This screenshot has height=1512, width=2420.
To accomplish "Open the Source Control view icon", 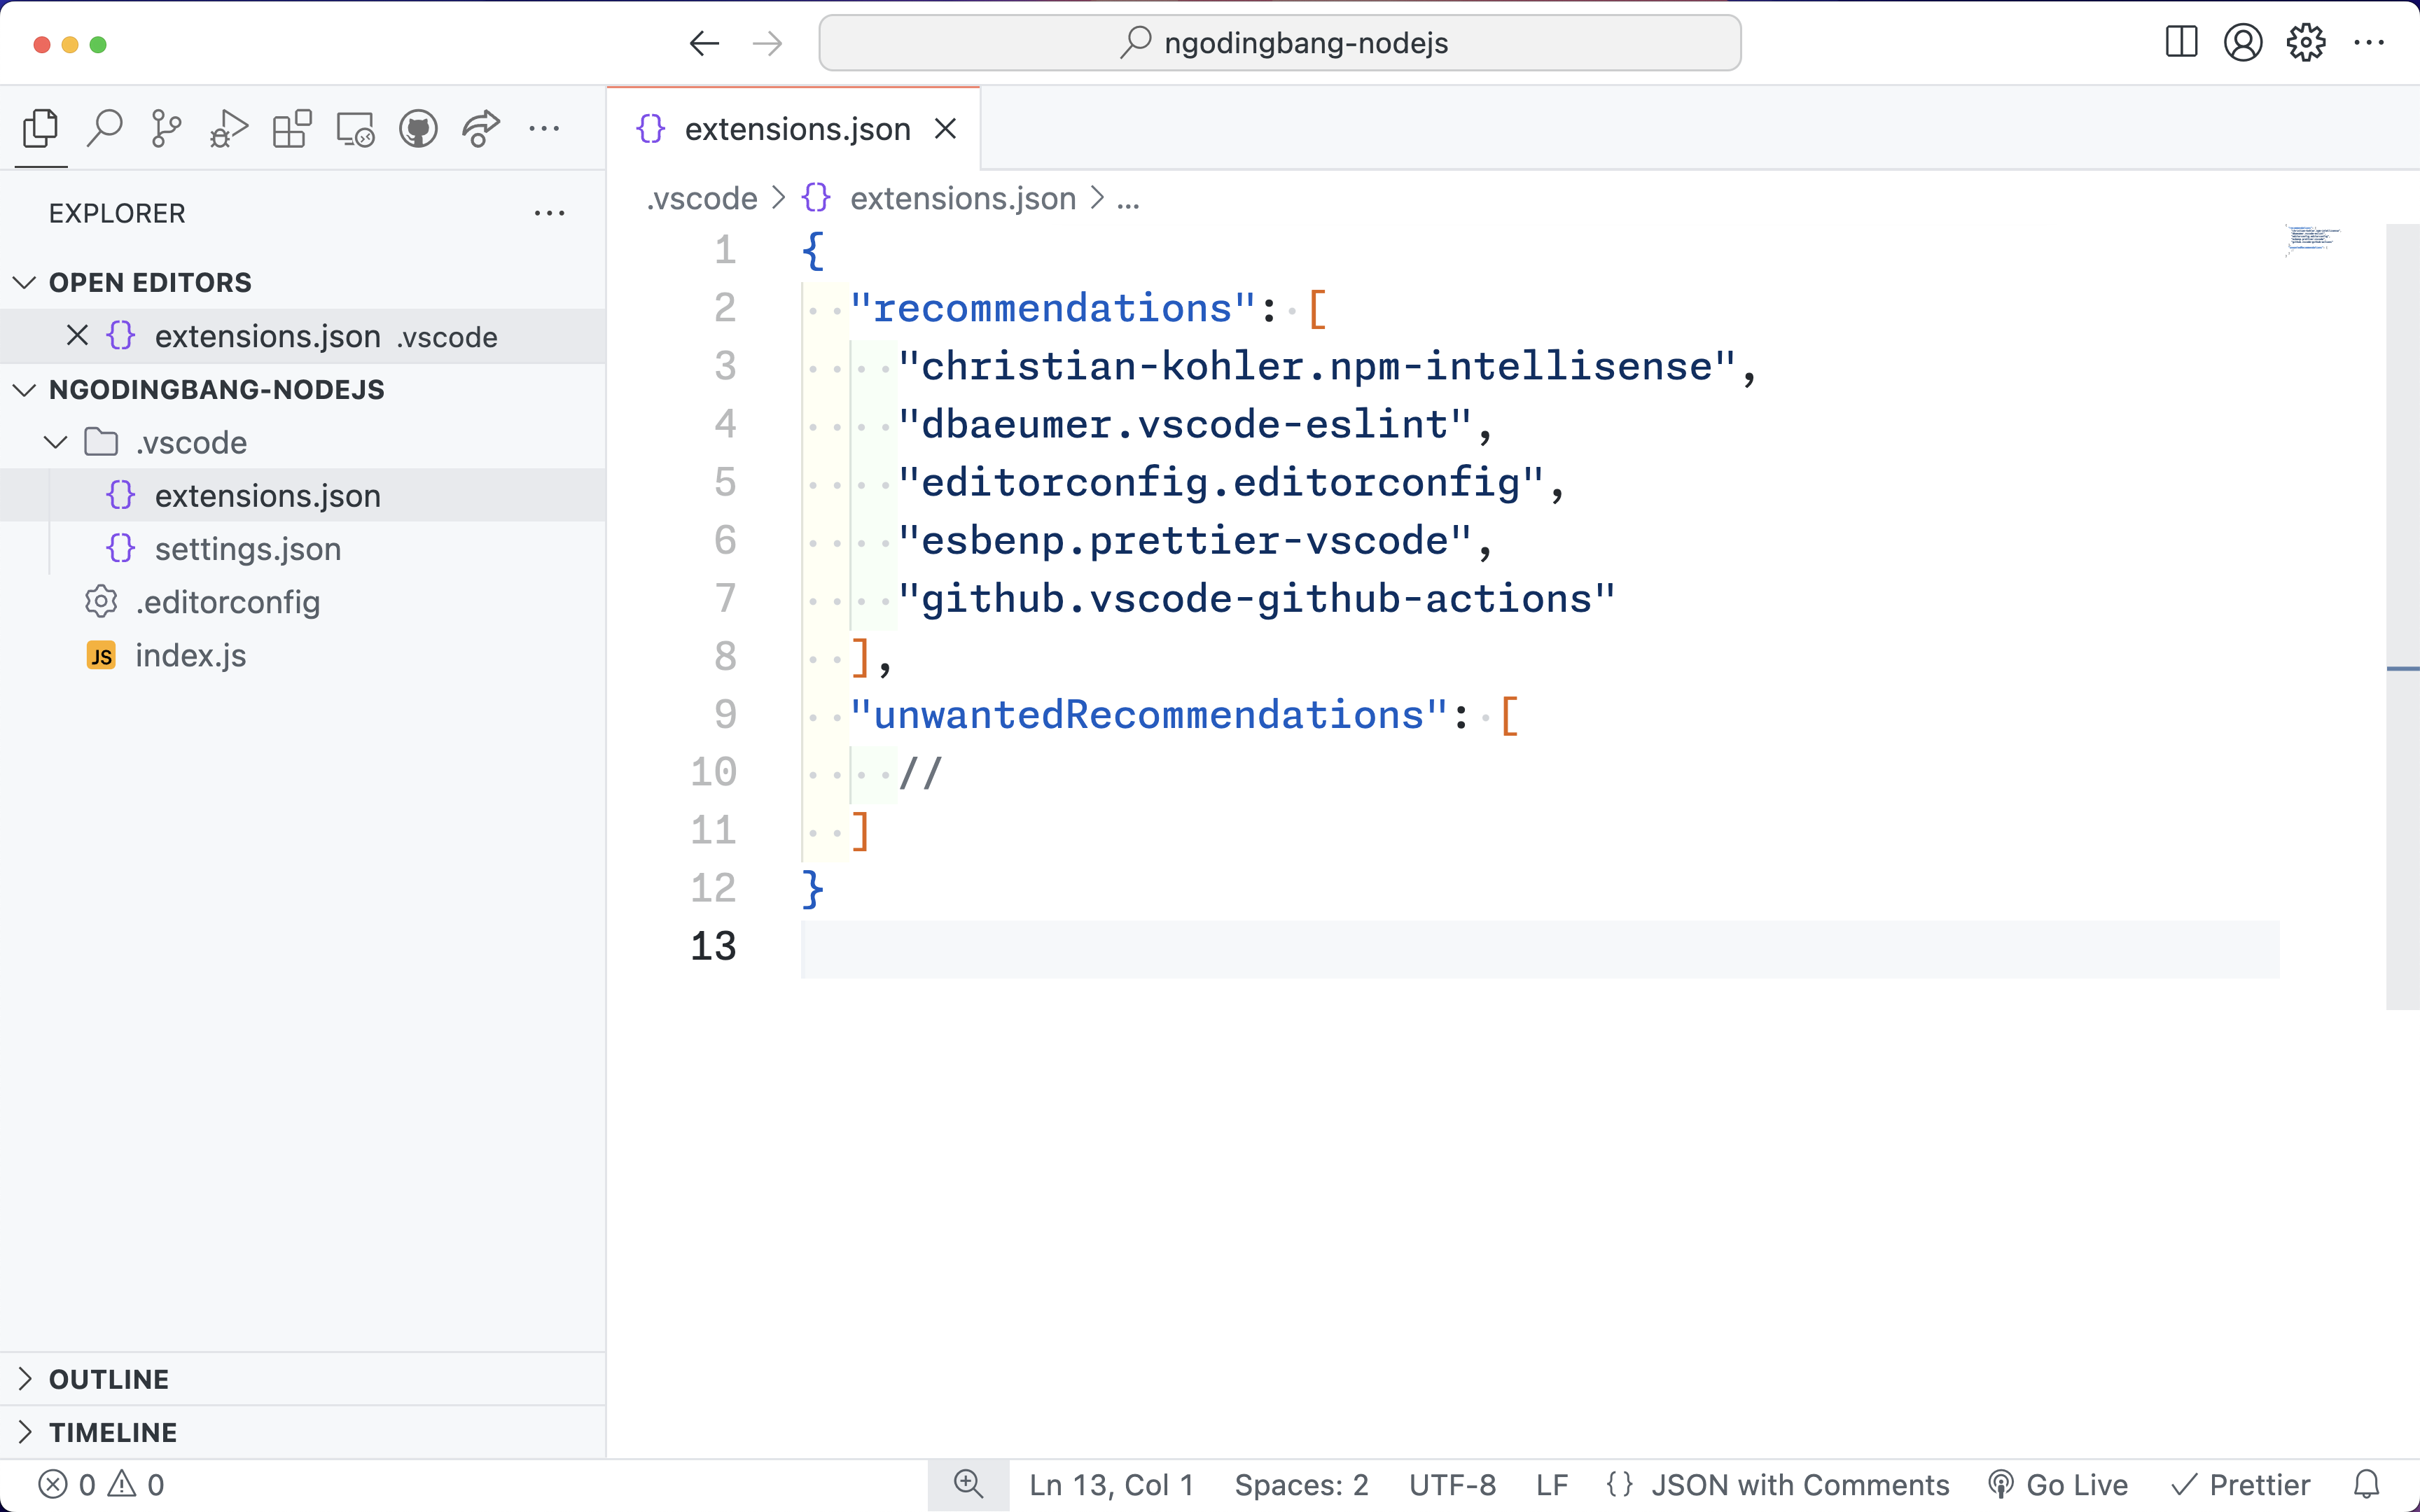I will [x=166, y=129].
